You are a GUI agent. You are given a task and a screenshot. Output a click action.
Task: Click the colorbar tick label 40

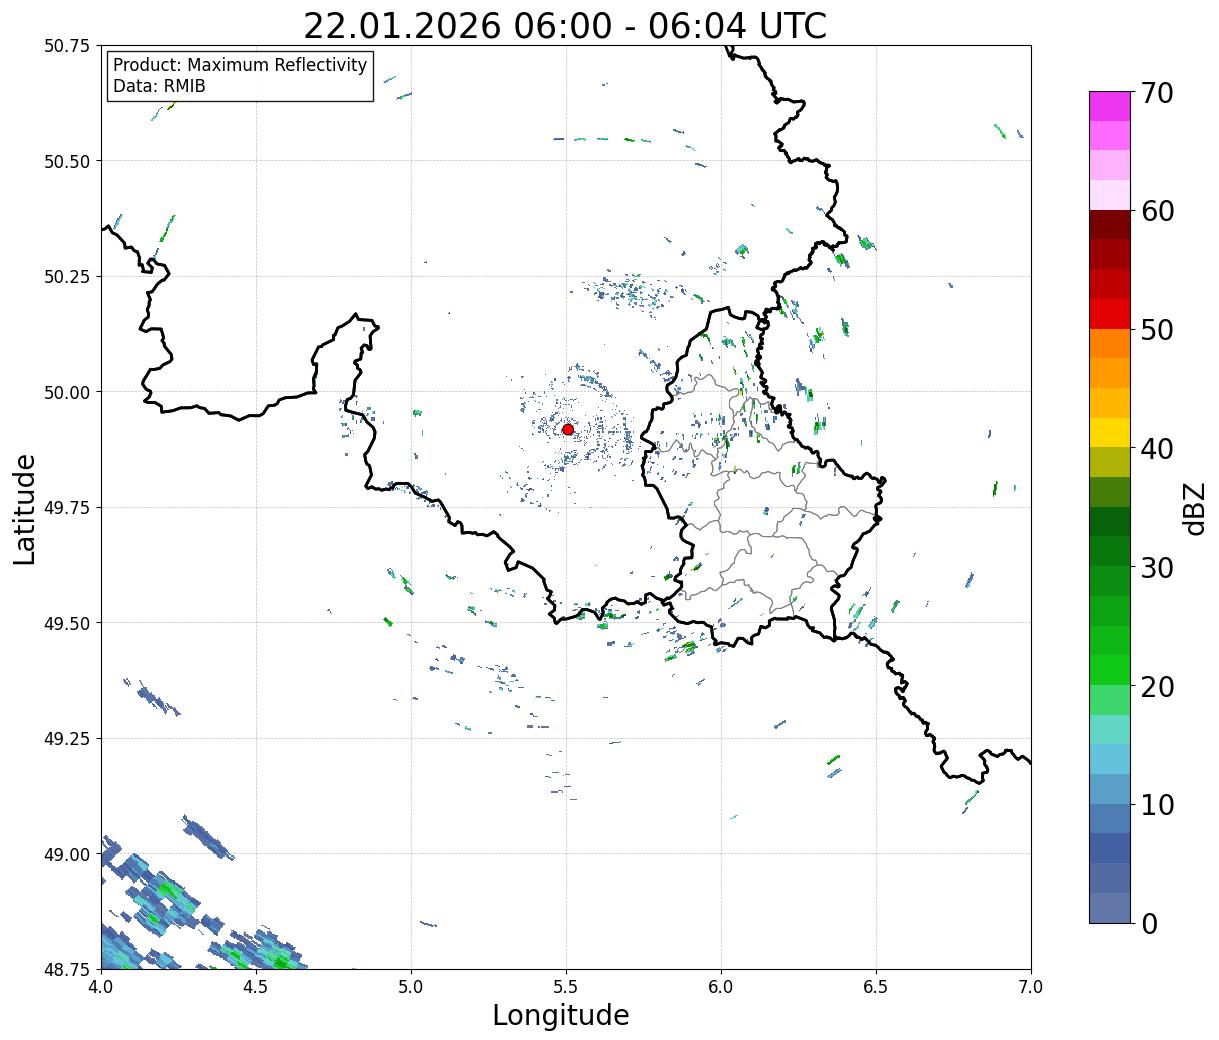(x=1157, y=449)
